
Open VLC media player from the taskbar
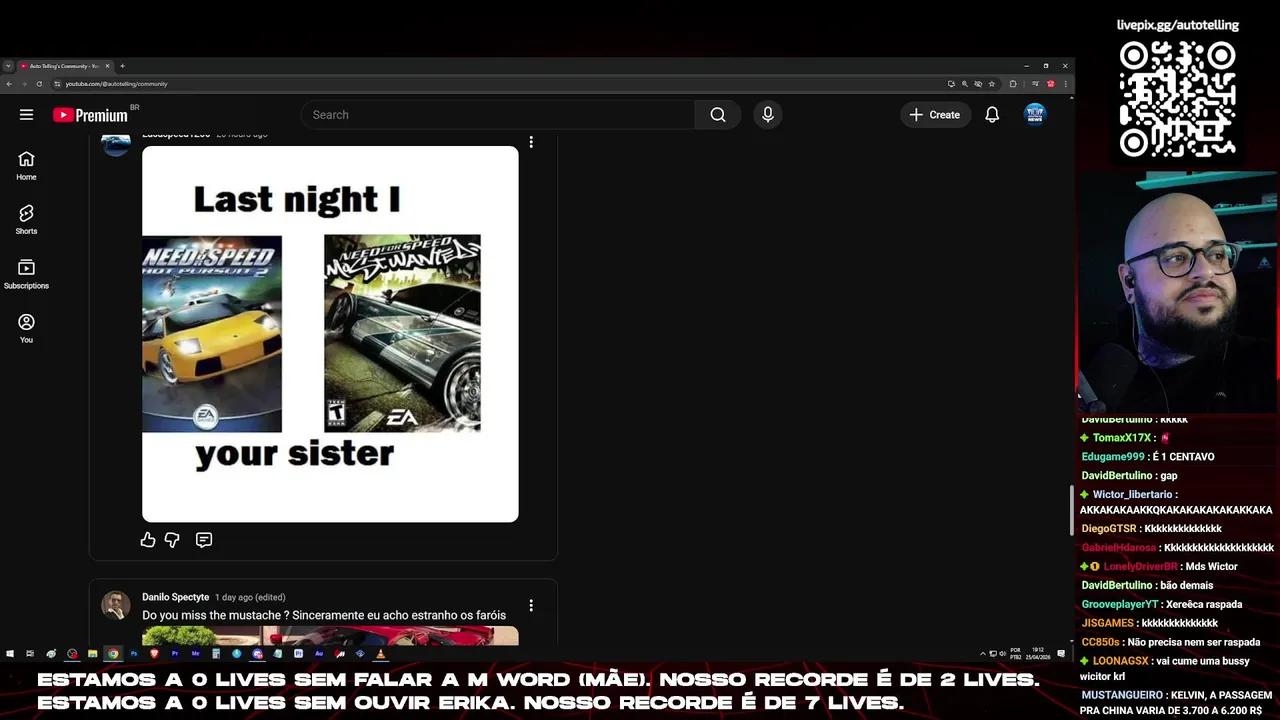pyautogui.click(x=380, y=653)
